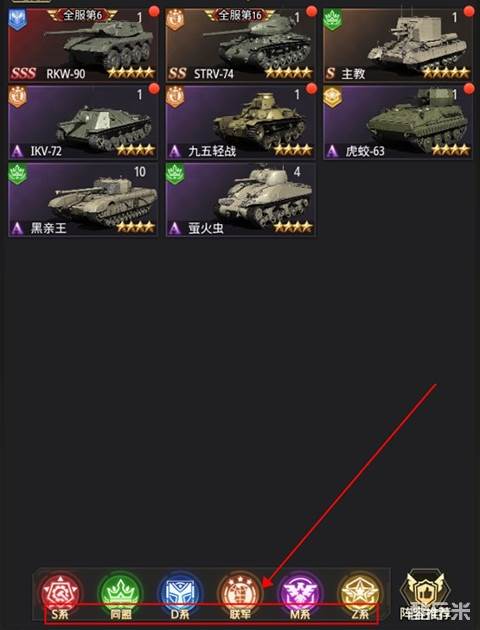This screenshot has width=480, height=630.
Task: Click the 全服第16 ranking banner on STRV-74
Action: 240,16
